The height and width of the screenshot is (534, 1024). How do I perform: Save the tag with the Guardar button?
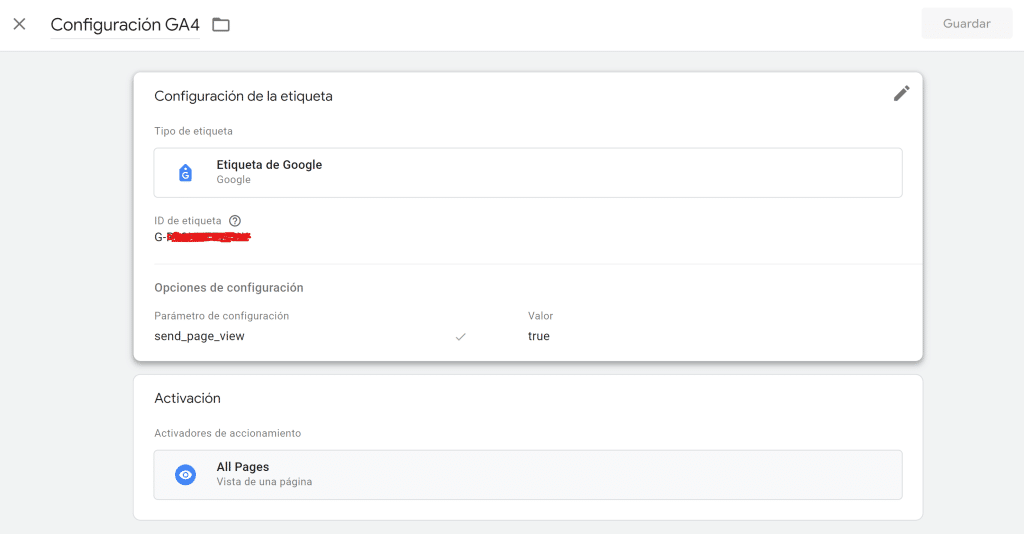point(967,24)
